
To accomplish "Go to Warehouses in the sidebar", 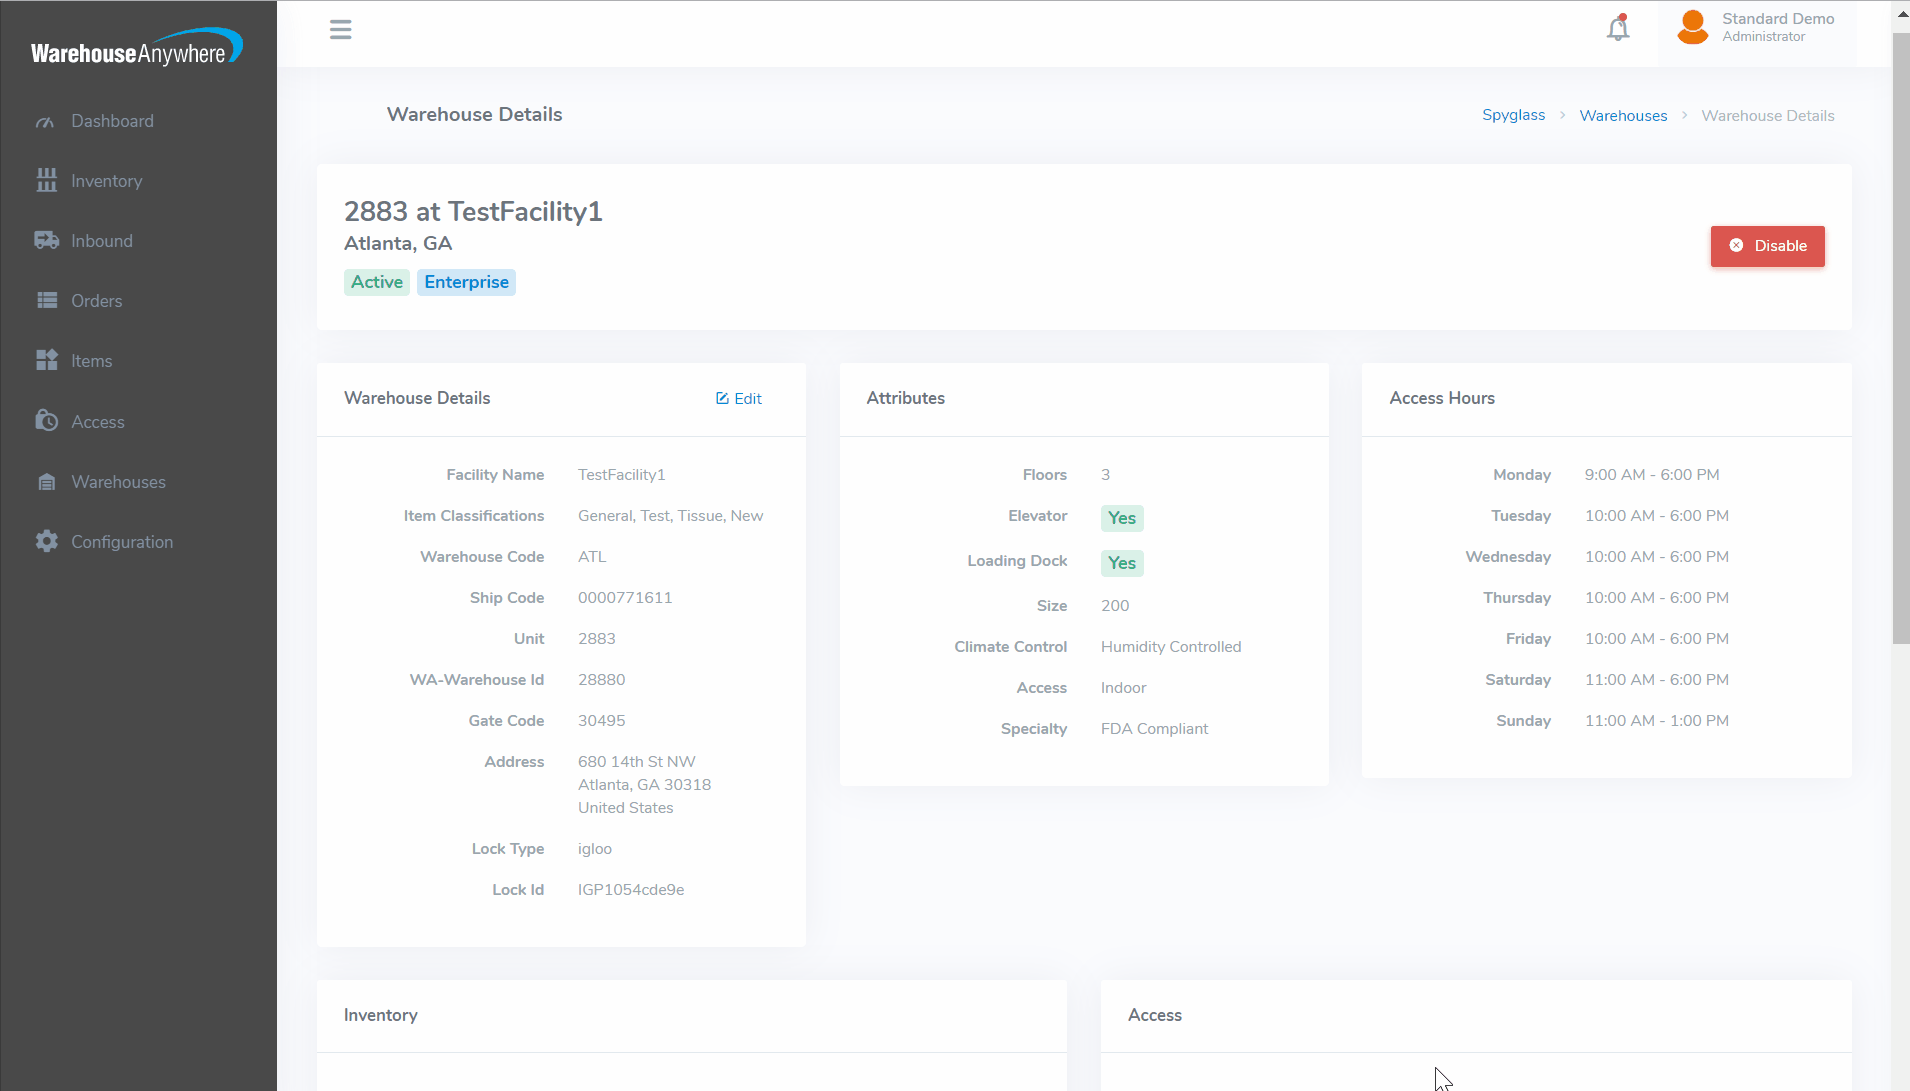I will click(x=118, y=482).
